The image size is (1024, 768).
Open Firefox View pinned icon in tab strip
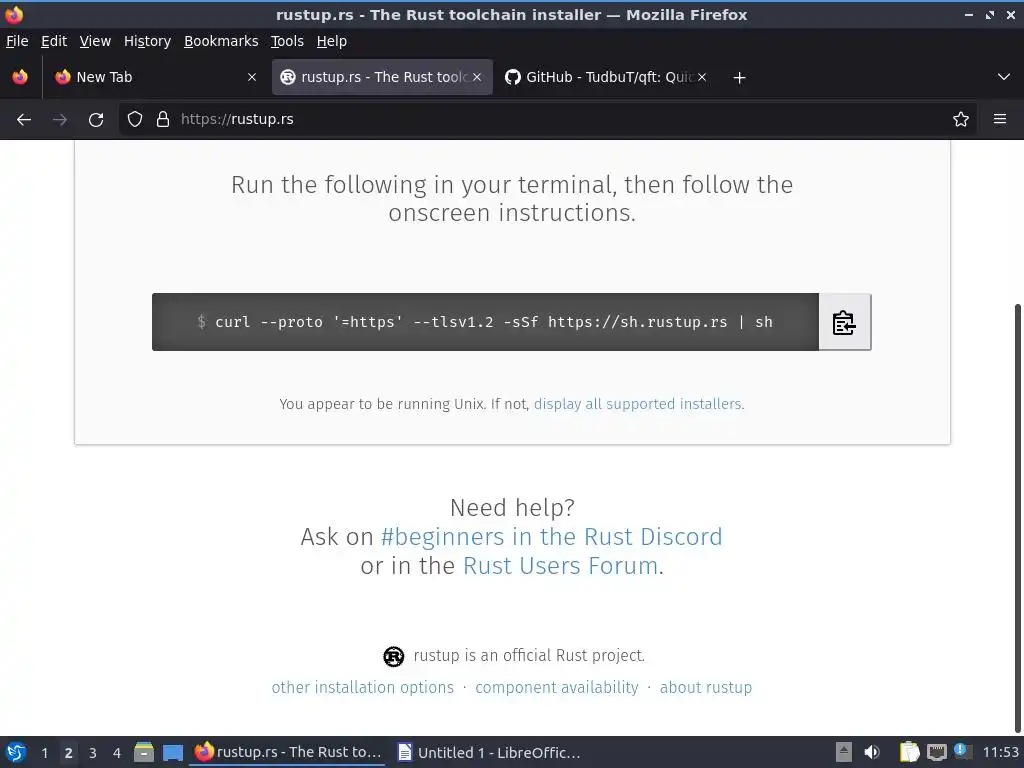[x=20, y=77]
